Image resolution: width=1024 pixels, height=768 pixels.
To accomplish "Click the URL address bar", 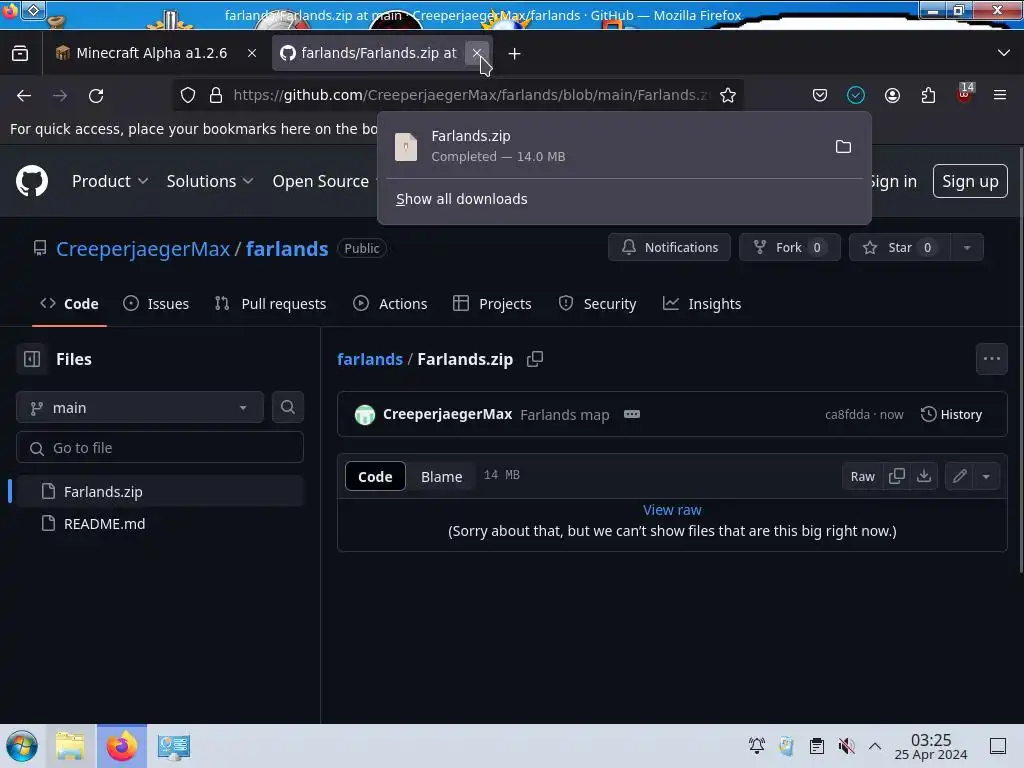I will pyautogui.click(x=470, y=95).
